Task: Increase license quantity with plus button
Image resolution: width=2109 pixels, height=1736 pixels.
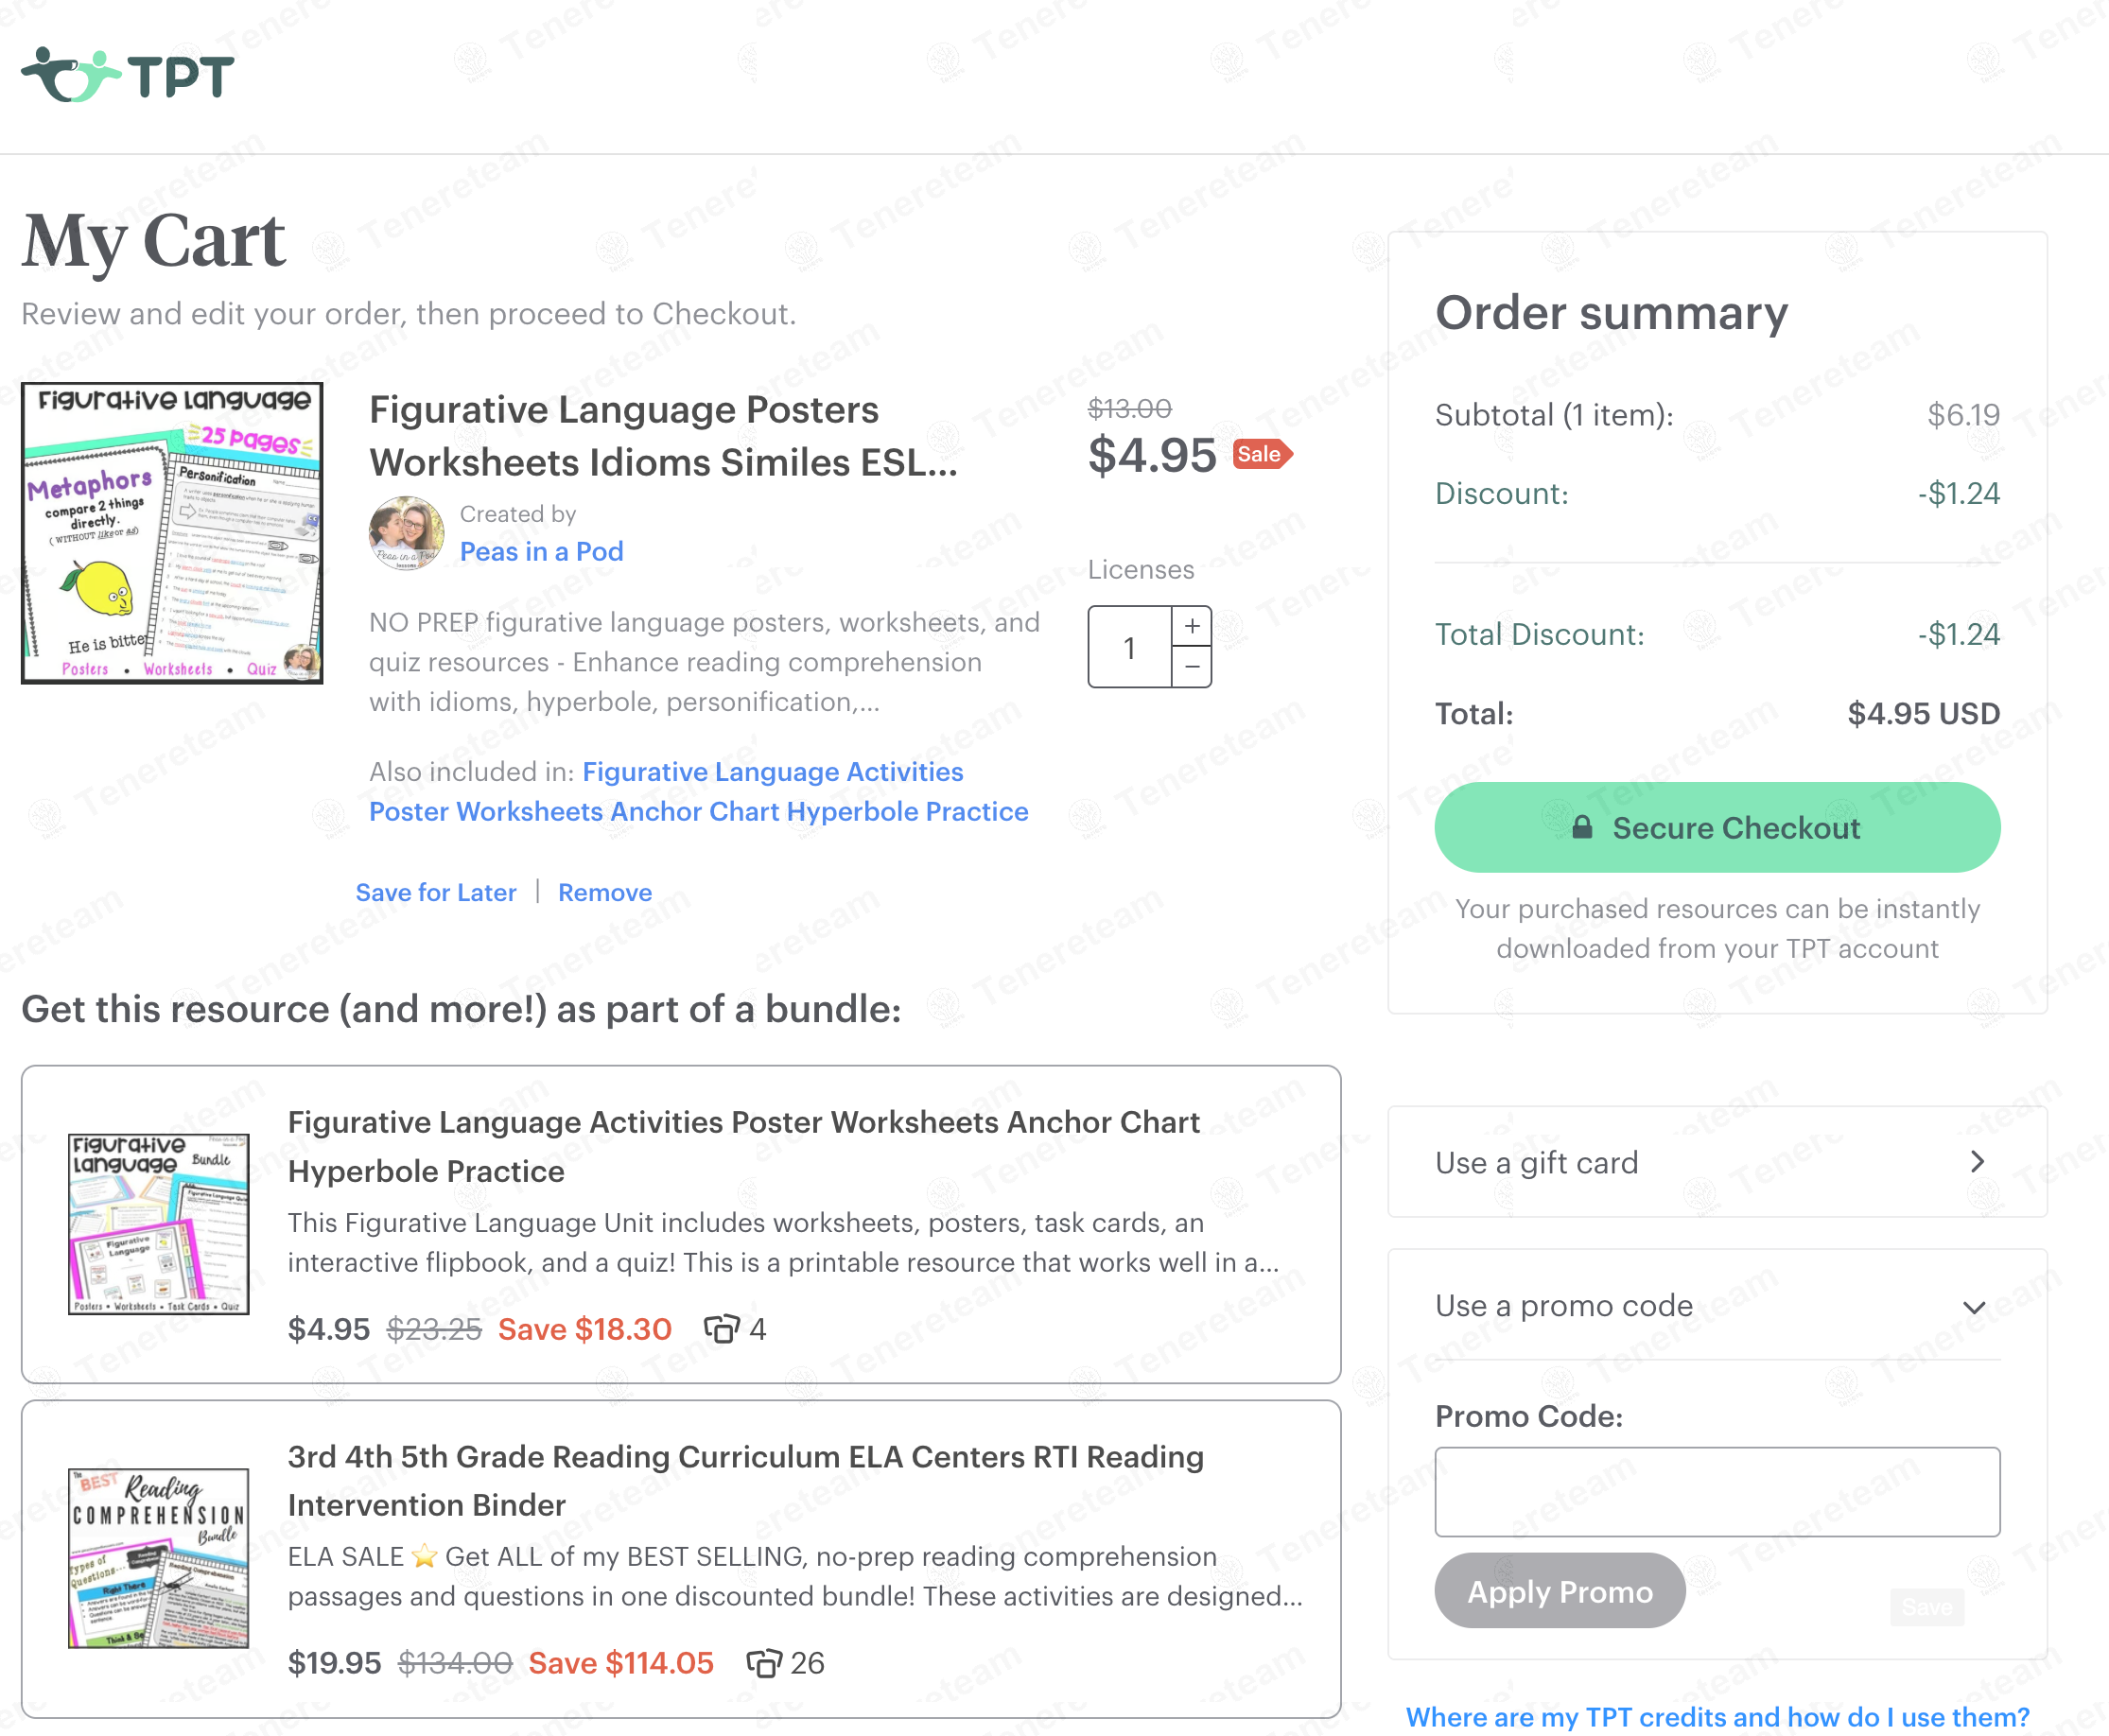Action: point(1192,627)
